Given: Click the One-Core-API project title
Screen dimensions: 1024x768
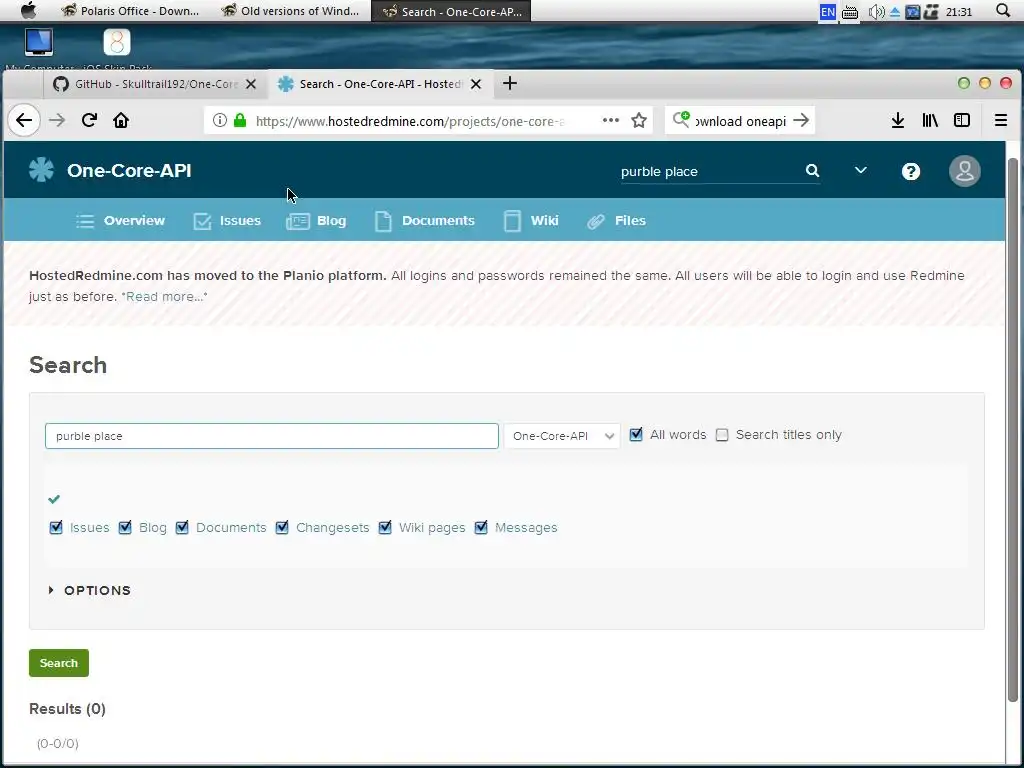Looking at the screenshot, I should (129, 170).
